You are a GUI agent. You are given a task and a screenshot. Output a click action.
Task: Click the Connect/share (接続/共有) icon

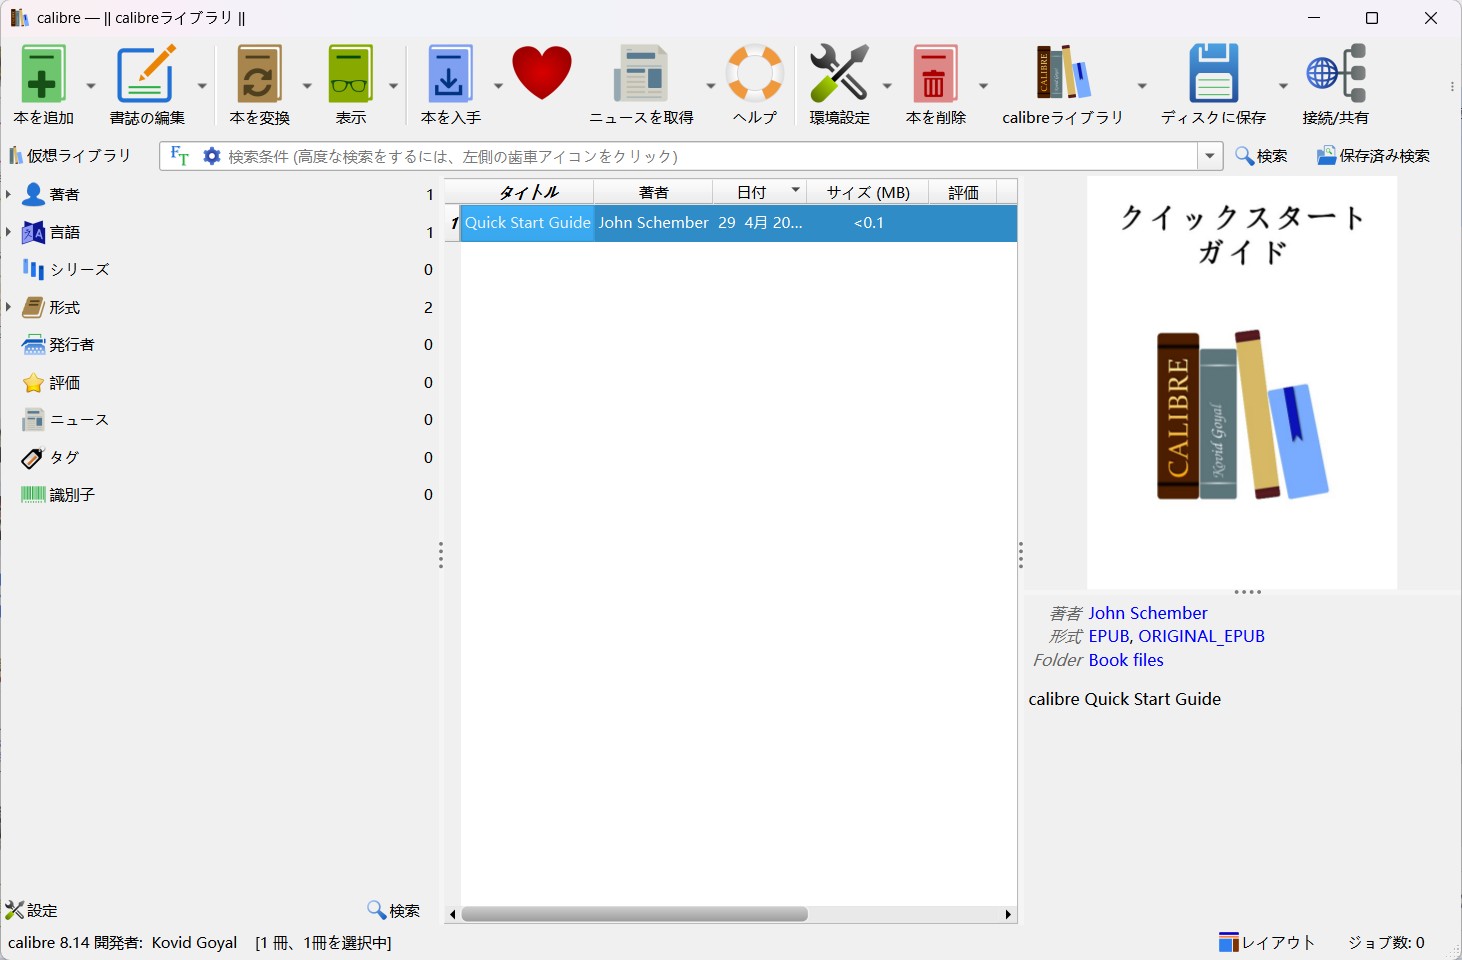coord(1335,76)
